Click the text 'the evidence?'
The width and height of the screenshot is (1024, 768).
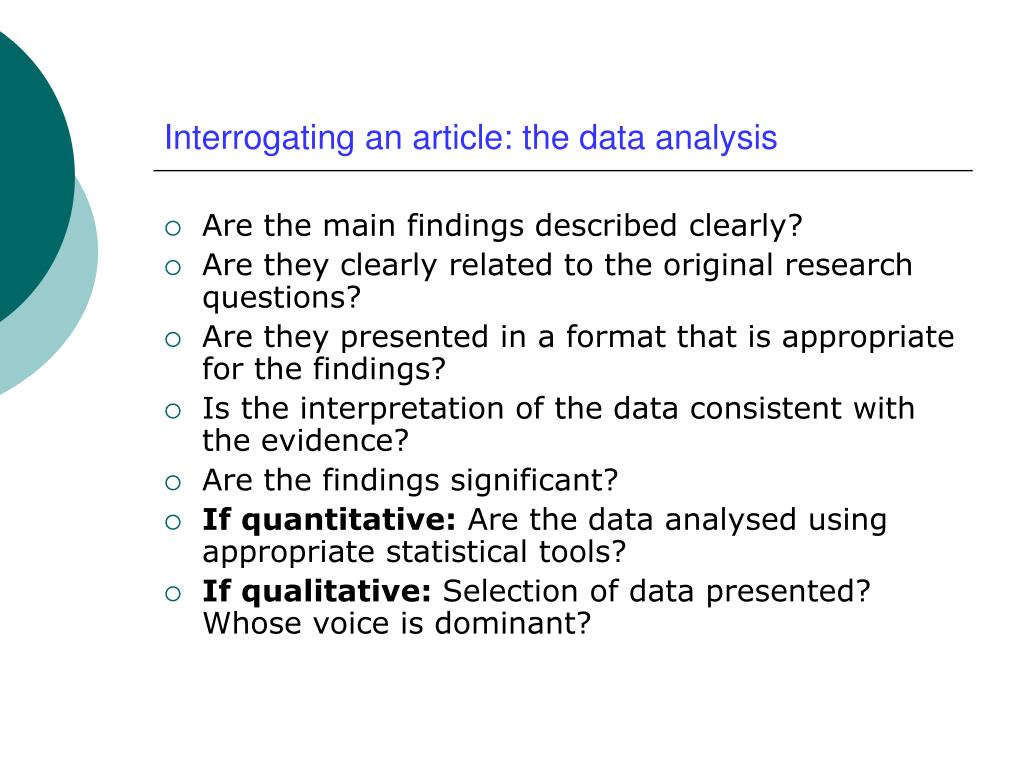306,440
